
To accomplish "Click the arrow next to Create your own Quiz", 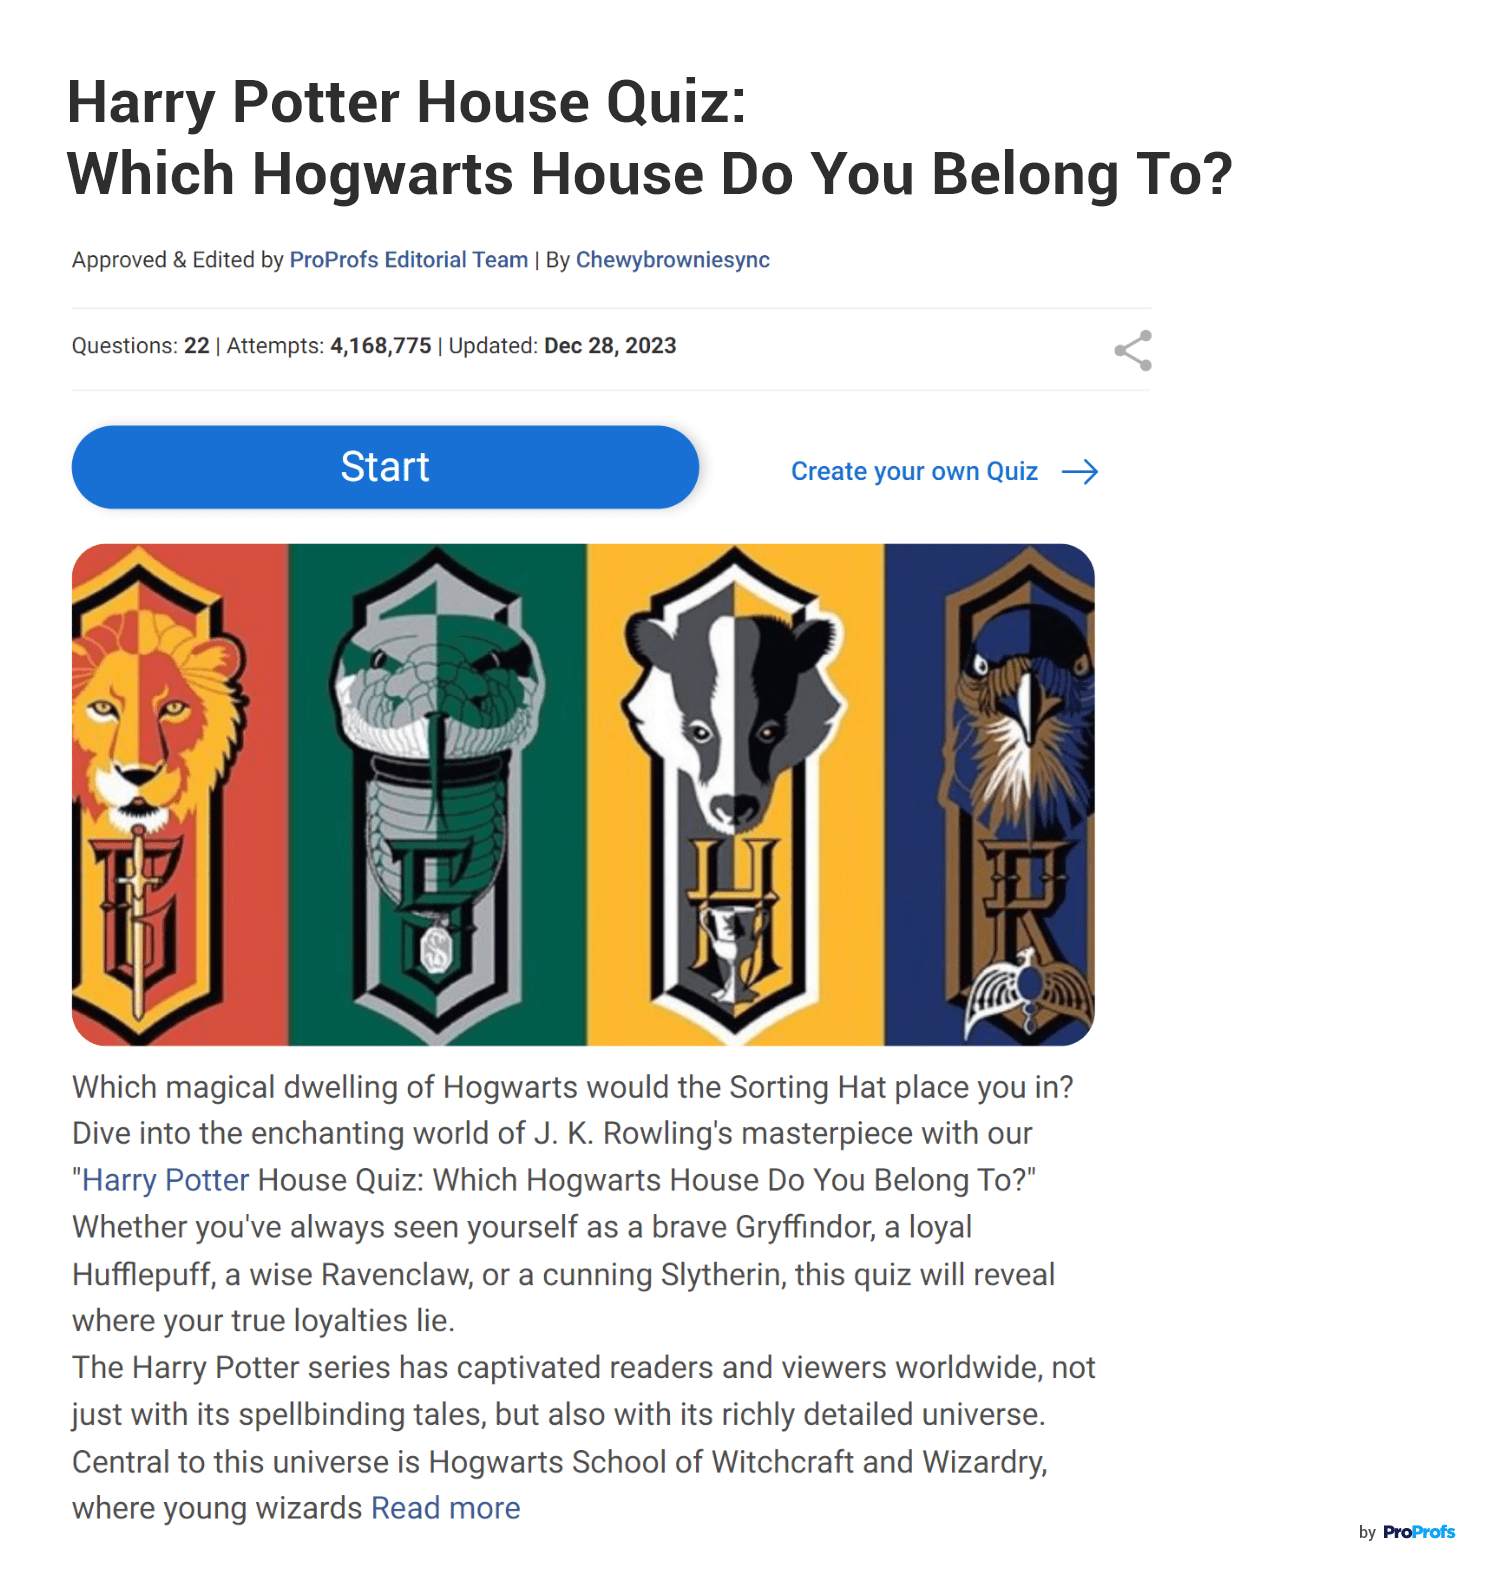I will pos(1080,472).
